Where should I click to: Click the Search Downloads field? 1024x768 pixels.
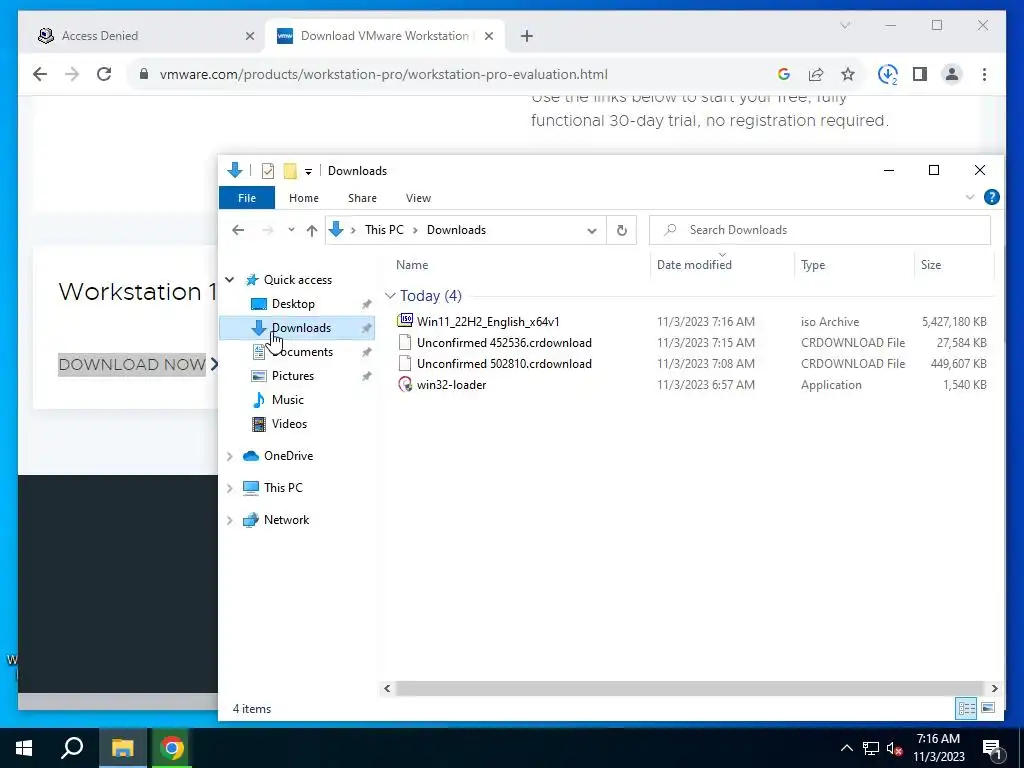pyautogui.click(x=820, y=230)
